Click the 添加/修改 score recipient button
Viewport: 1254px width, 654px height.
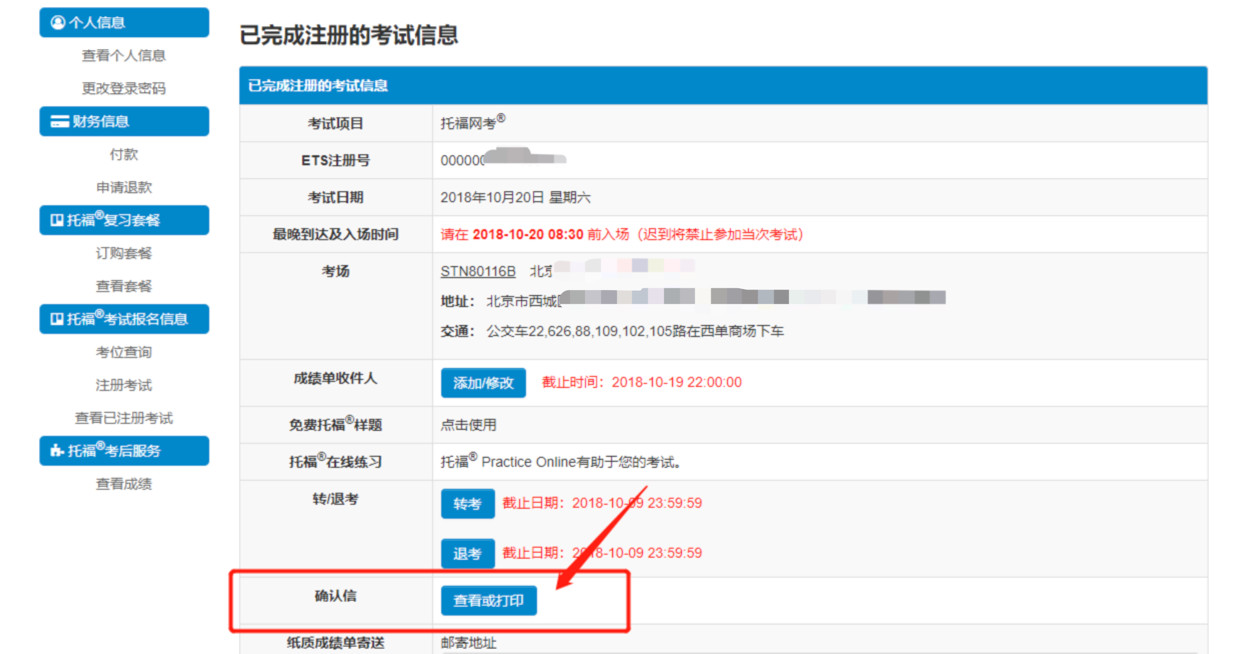[x=483, y=383]
